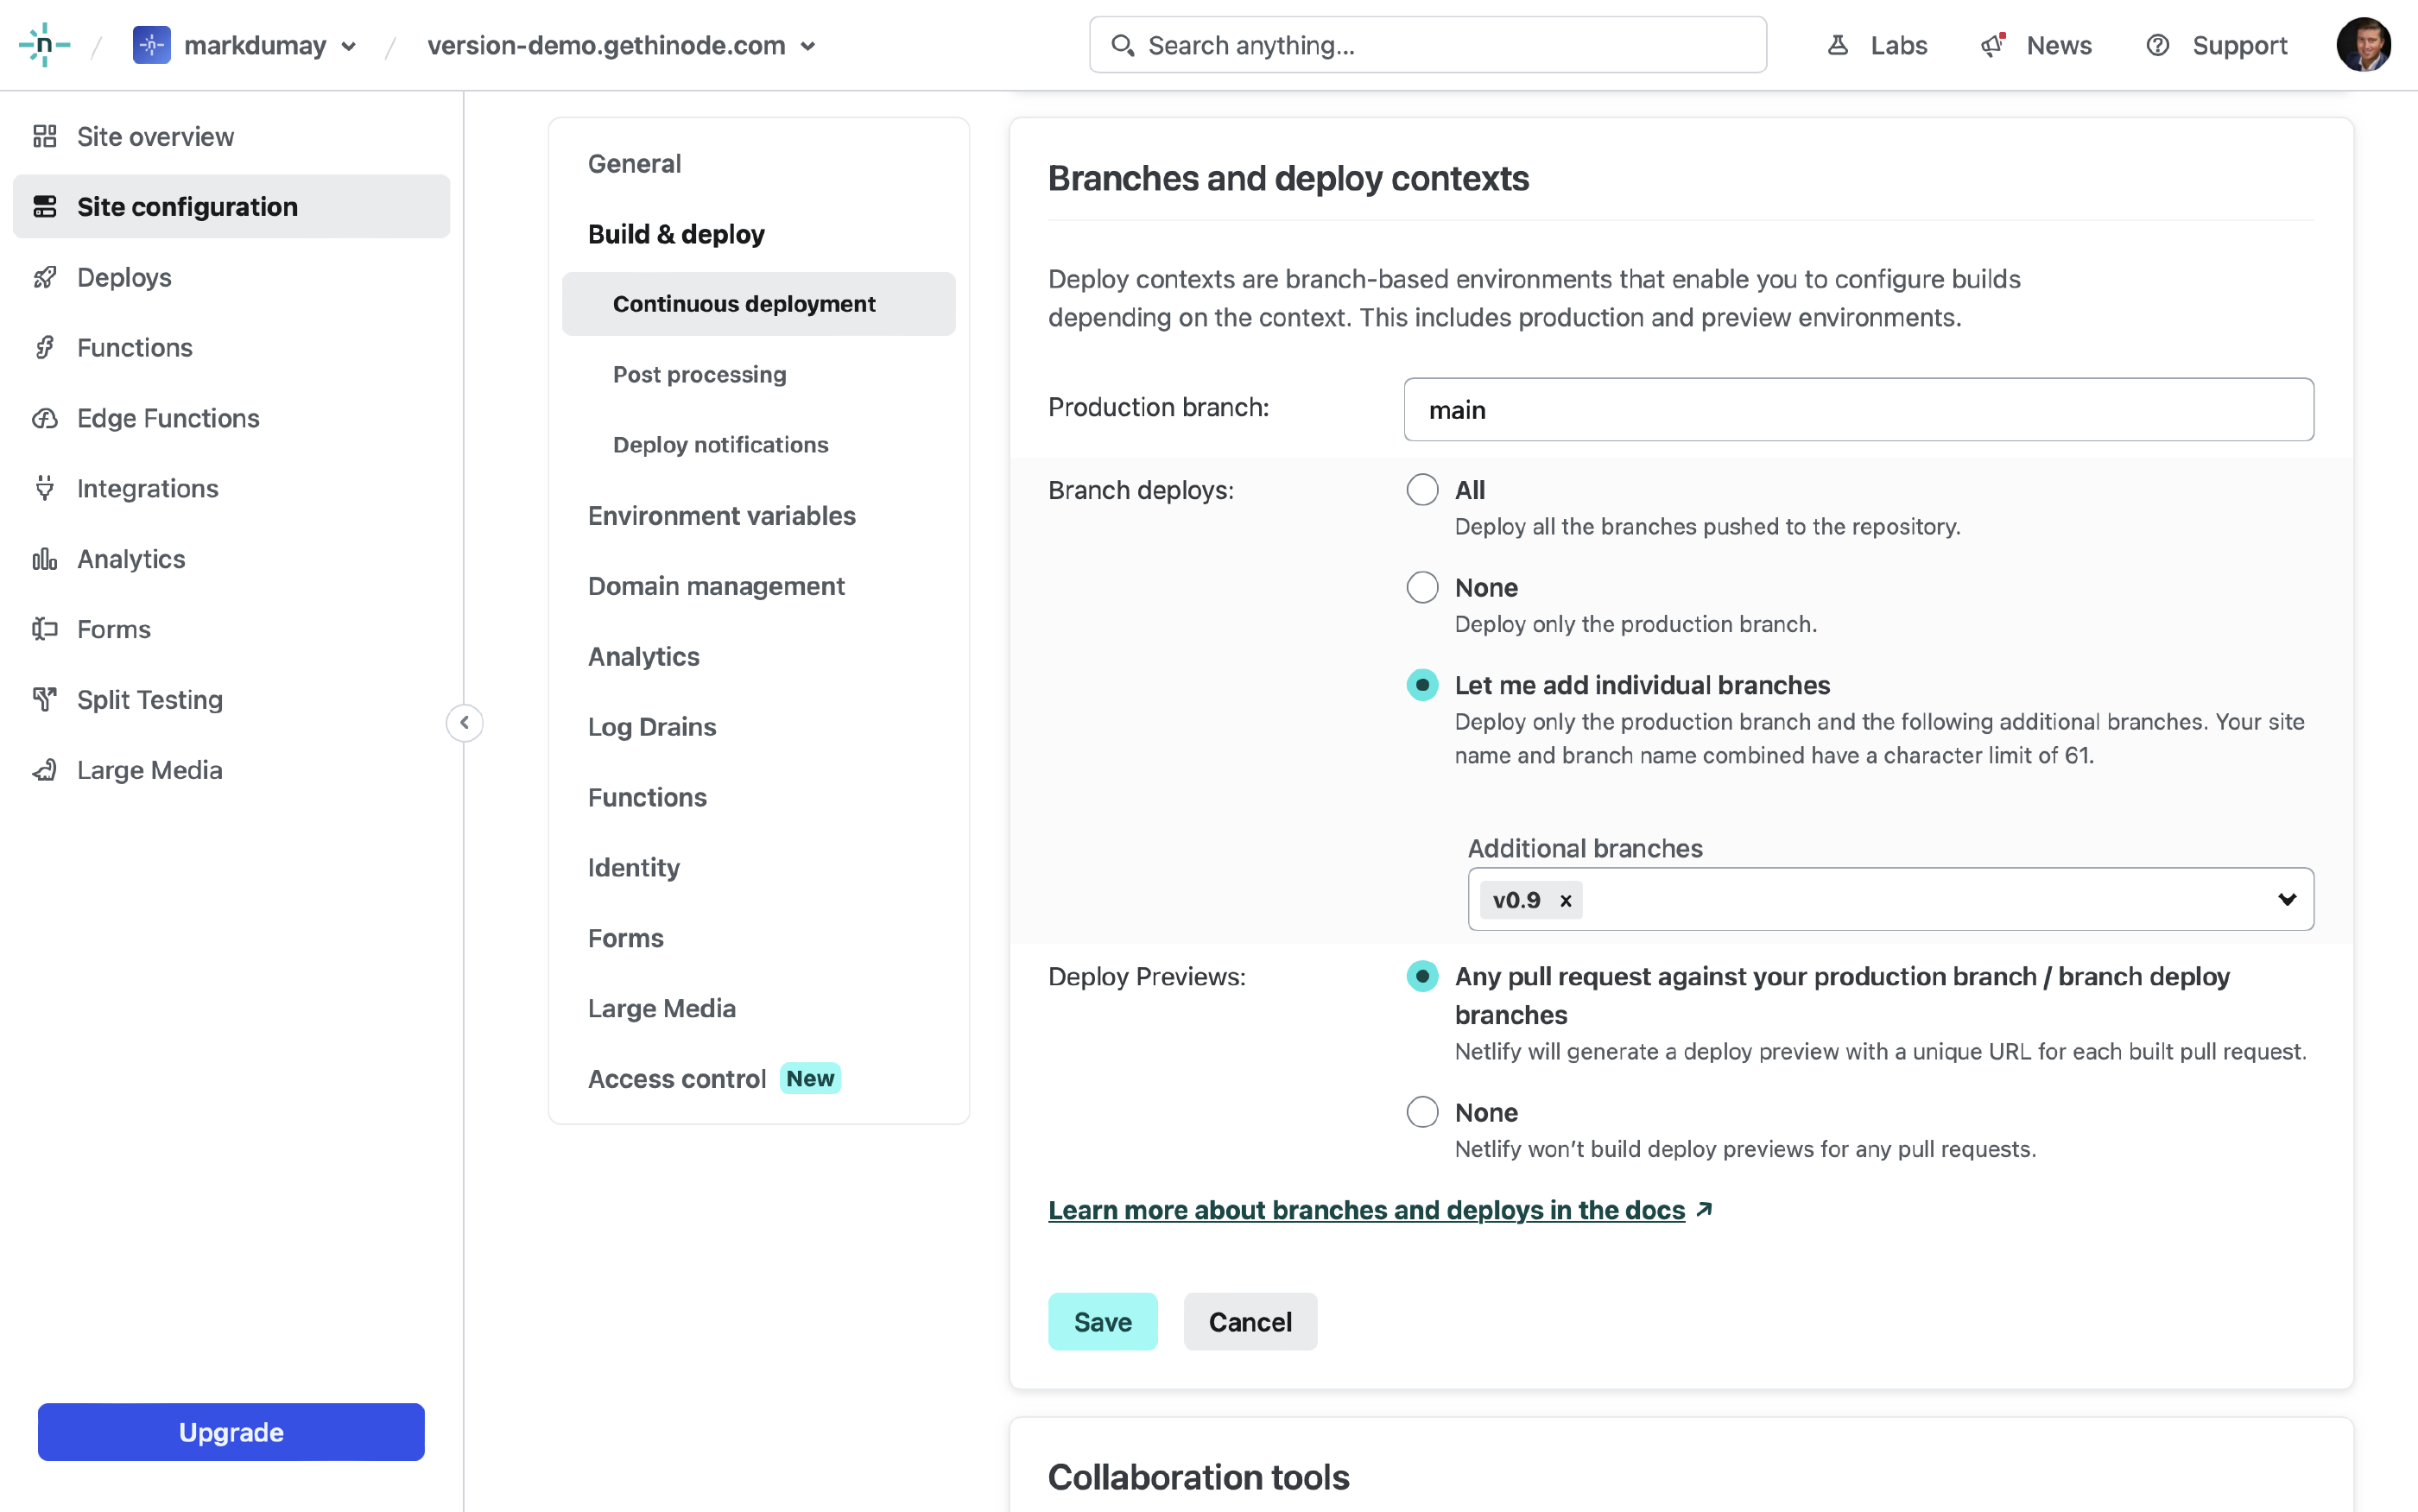Click the Edge Functions sidebar icon
Image resolution: width=2418 pixels, height=1512 pixels.
(x=45, y=418)
